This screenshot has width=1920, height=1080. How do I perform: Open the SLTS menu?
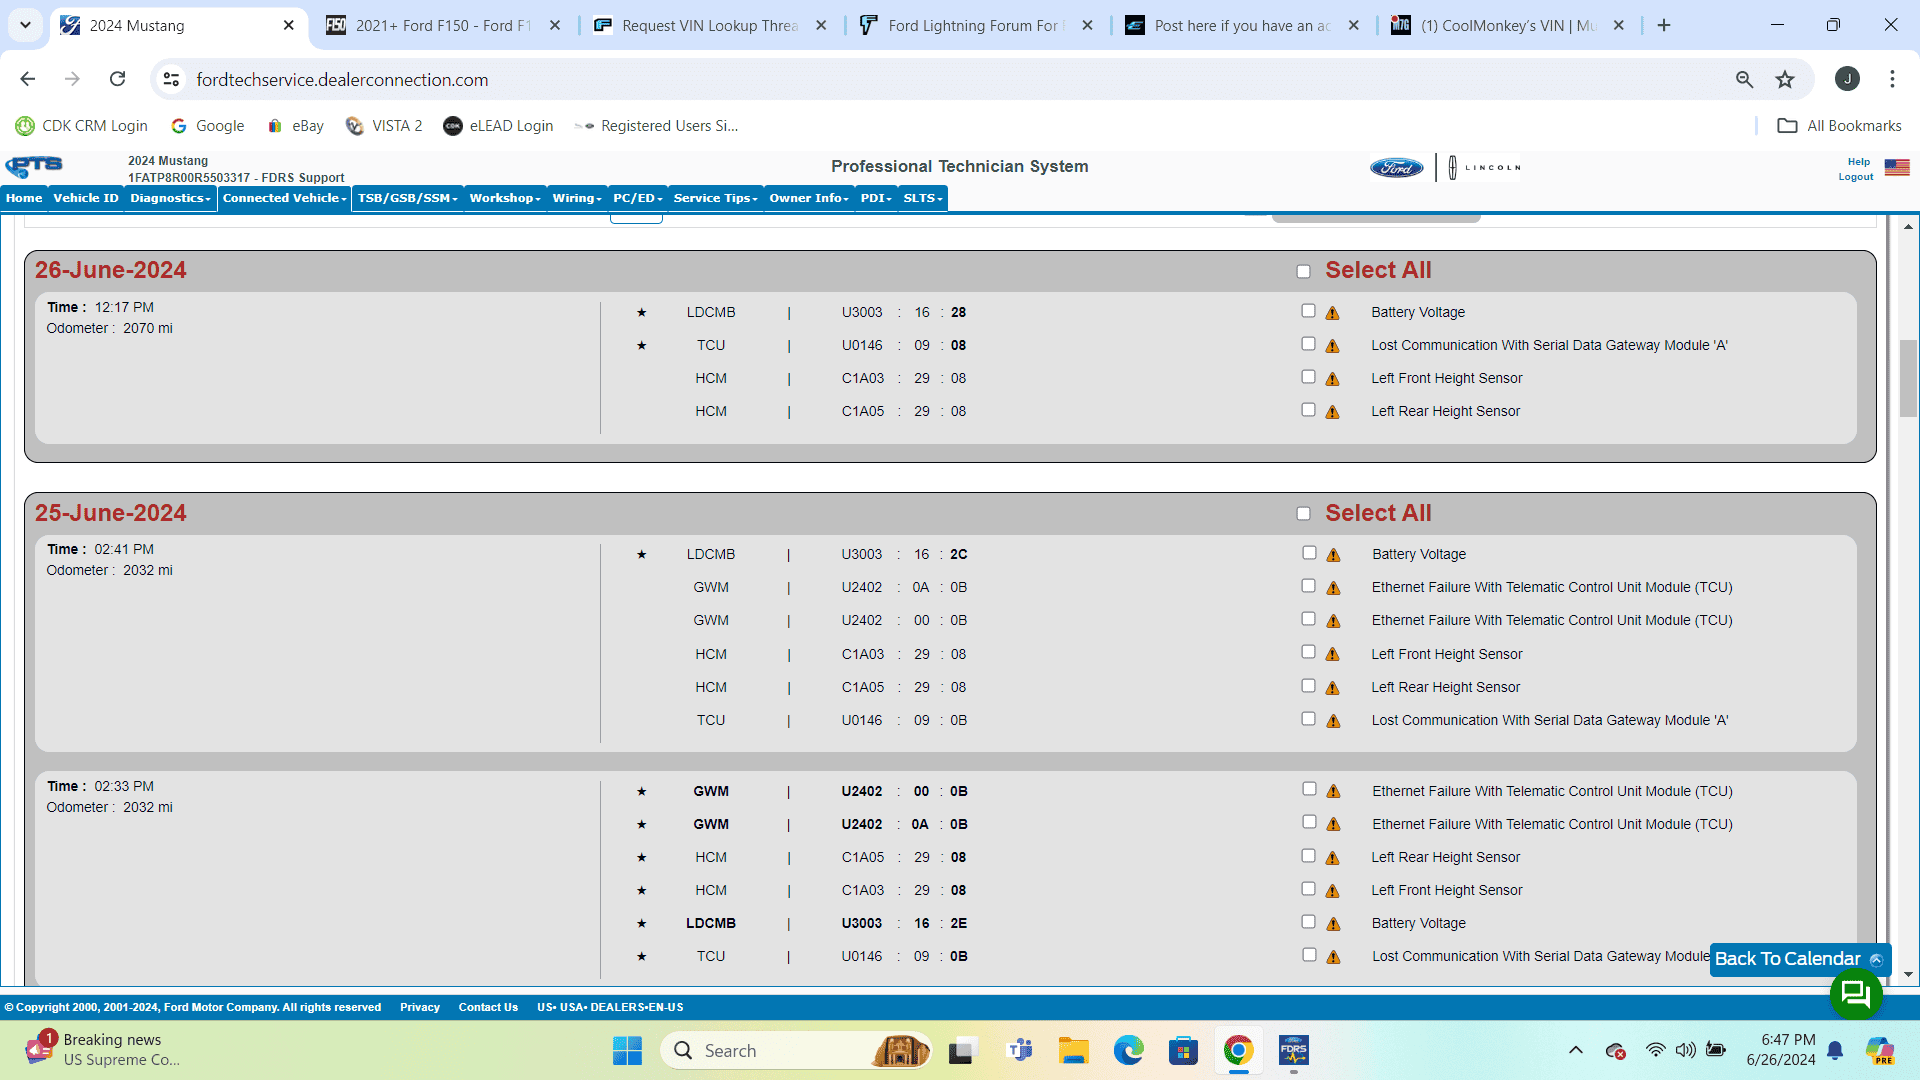(922, 198)
